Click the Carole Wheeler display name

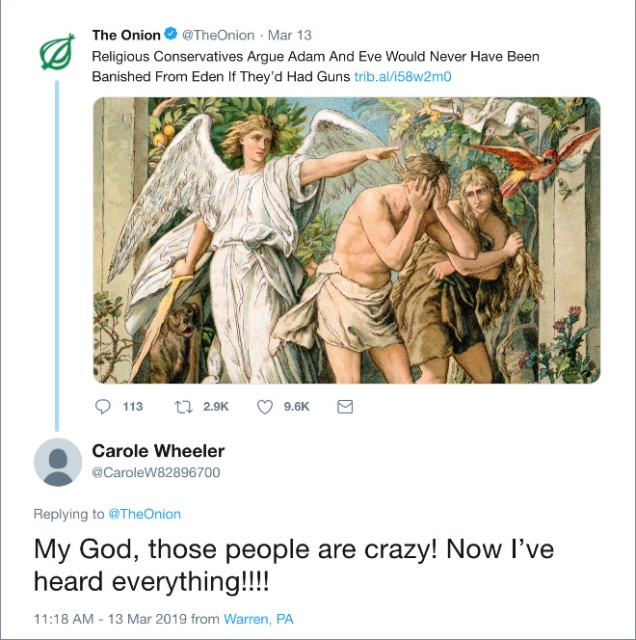158,451
